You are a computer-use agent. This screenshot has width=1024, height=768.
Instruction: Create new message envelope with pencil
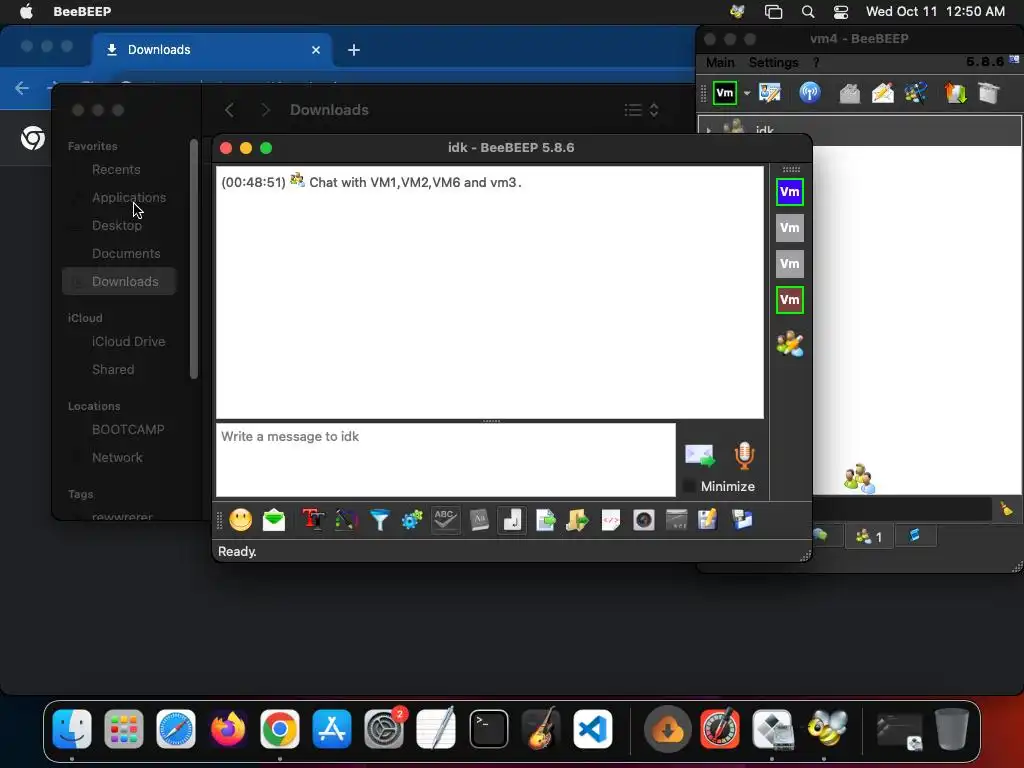882,93
